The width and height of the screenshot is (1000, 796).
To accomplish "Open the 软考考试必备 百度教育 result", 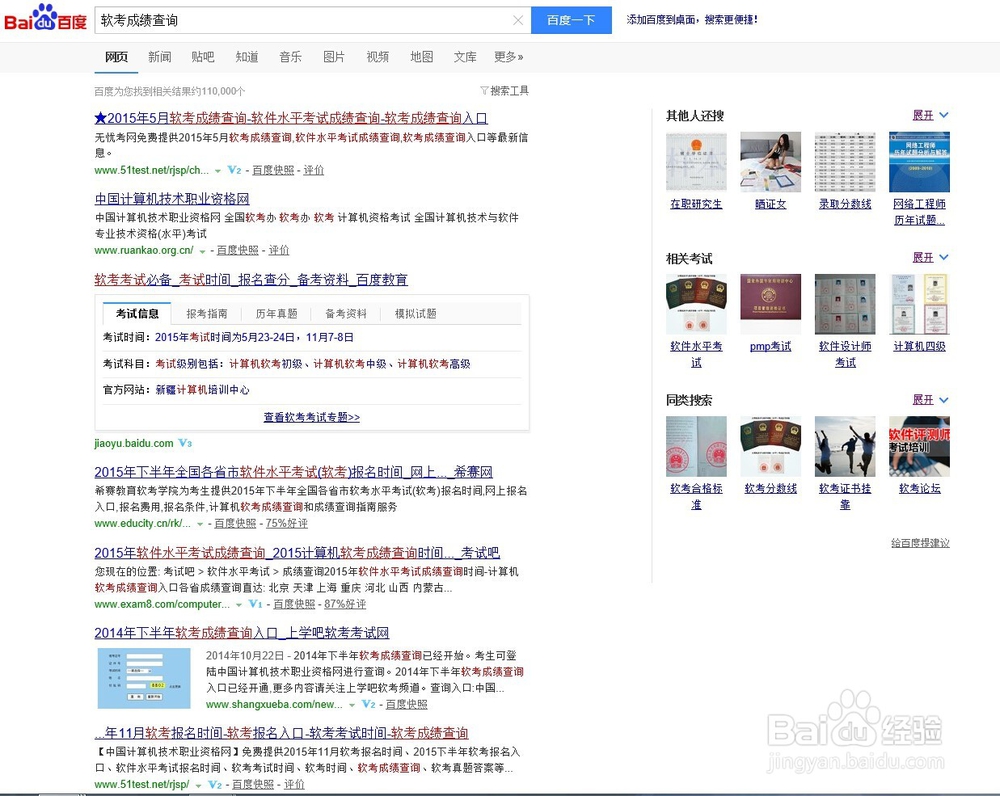I will pos(251,279).
